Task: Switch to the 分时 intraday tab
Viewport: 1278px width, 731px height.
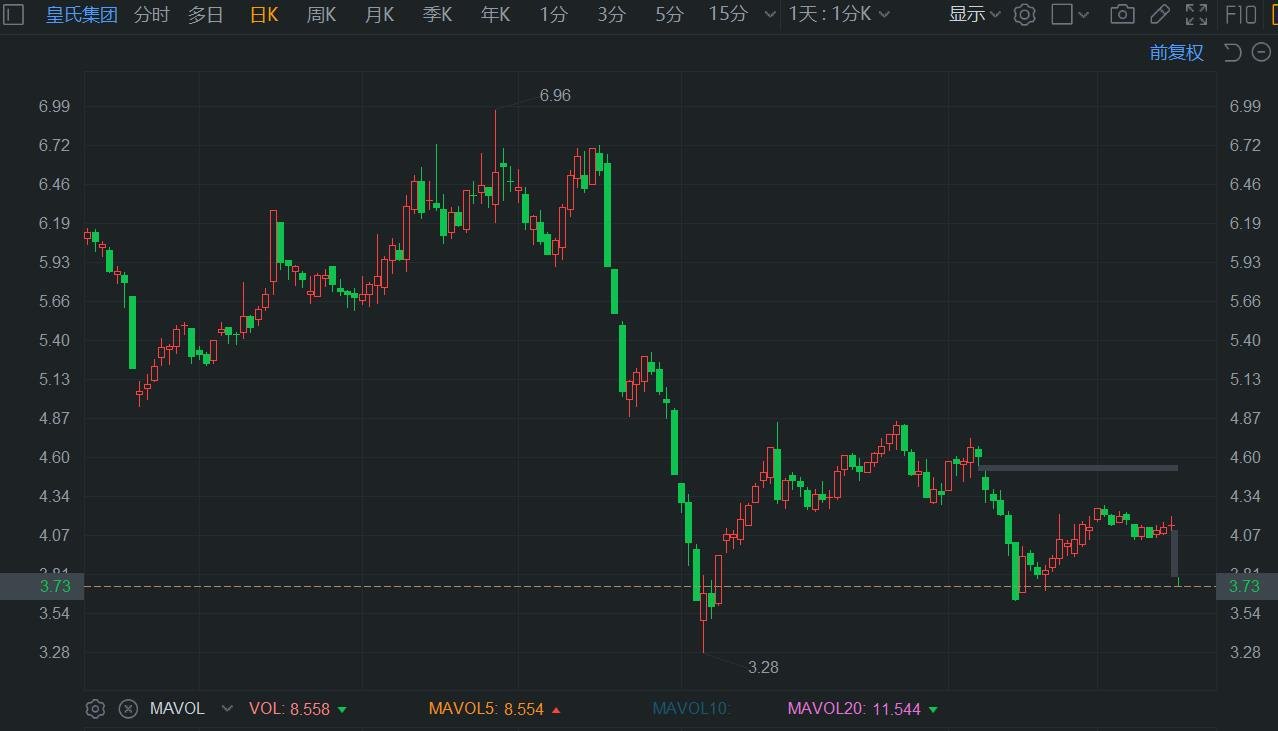Action: [x=152, y=14]
